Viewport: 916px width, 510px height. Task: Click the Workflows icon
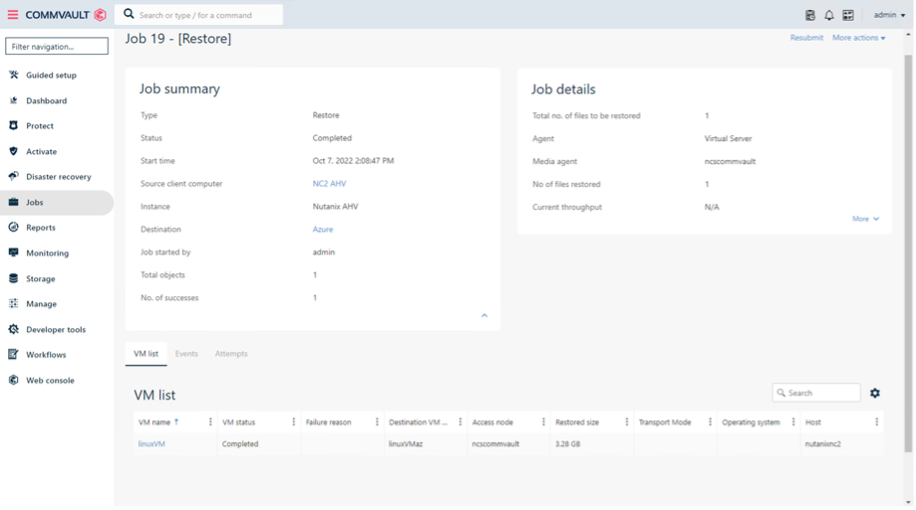coord(13,355)
